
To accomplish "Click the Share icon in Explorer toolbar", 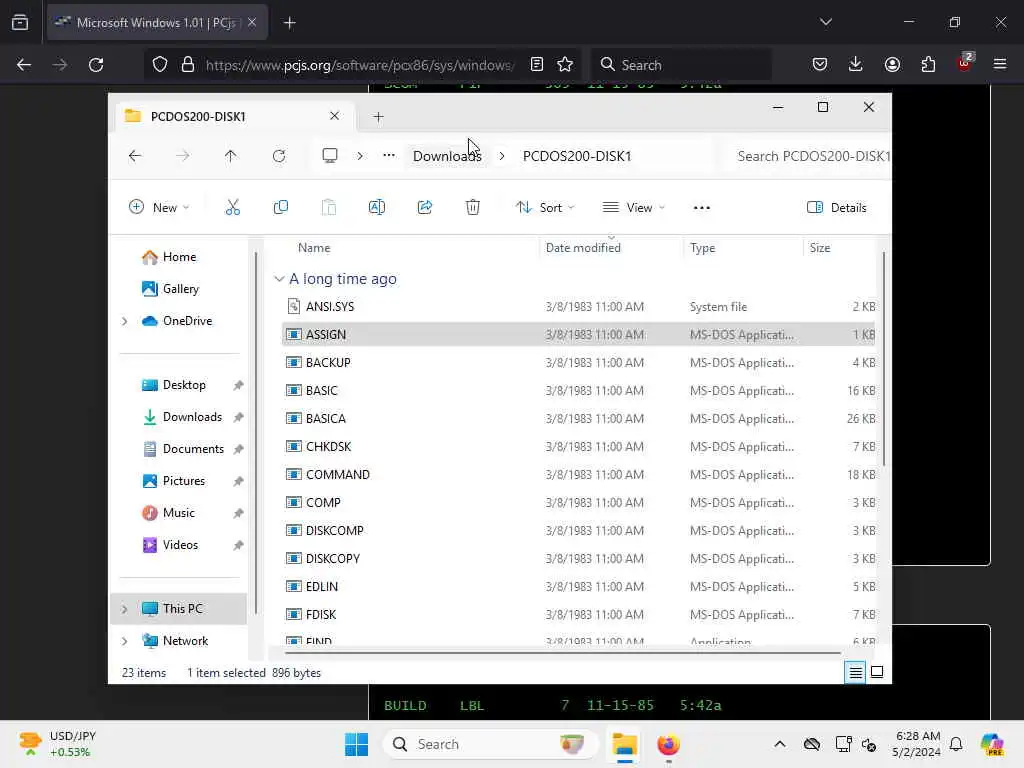I will tap(424, 208).
